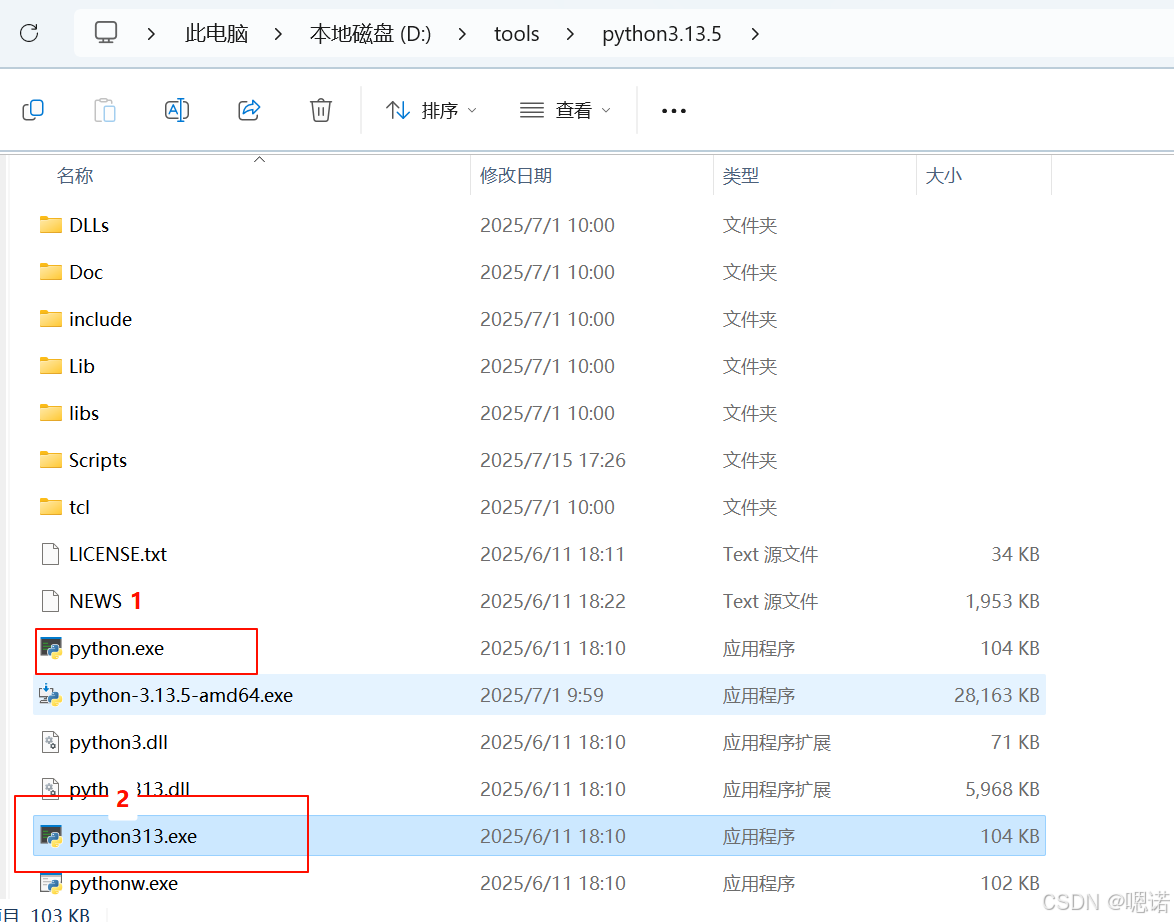Click python3.13.5 in the breadcrumb
This screenshot has height=922, width=1174.
pos(662,34)
